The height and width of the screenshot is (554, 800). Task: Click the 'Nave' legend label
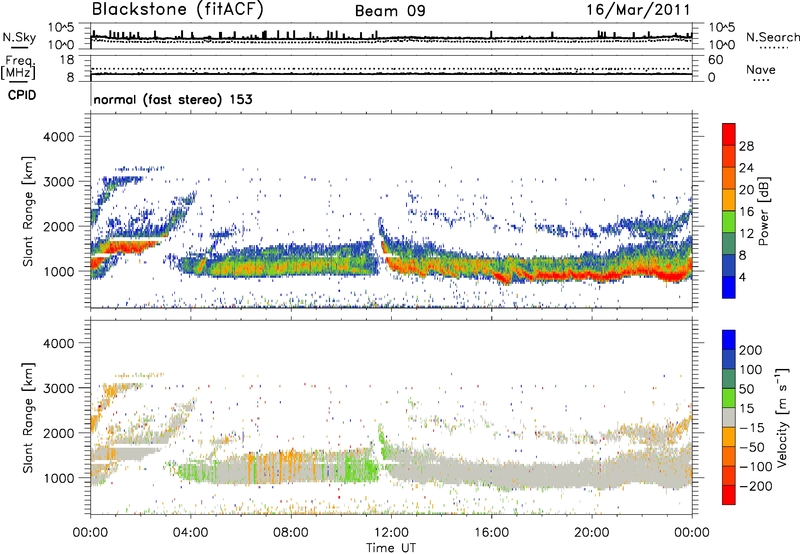pos(761,69)
